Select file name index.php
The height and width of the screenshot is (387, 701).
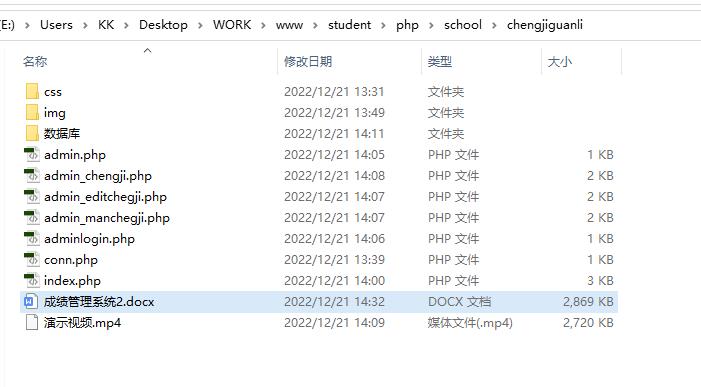72,281
